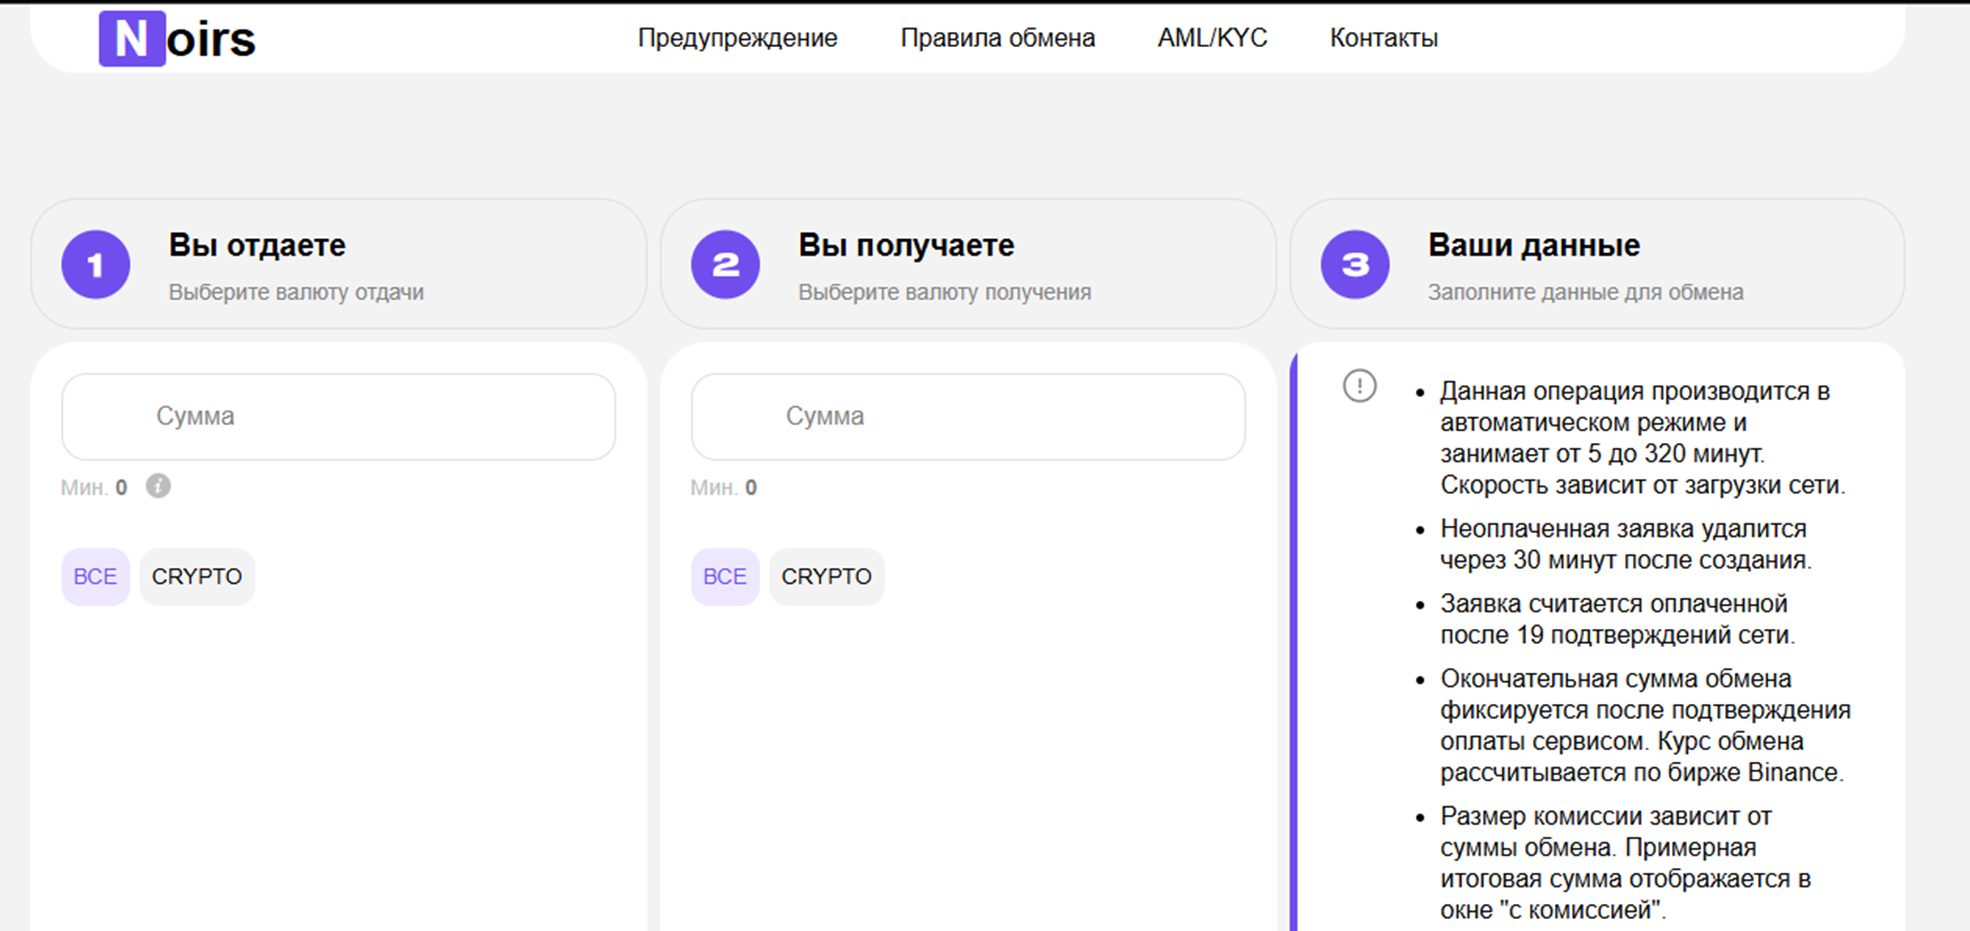
Task: Focus the Сумма field in Вы отдаете
Action: (x=338, y=417)
